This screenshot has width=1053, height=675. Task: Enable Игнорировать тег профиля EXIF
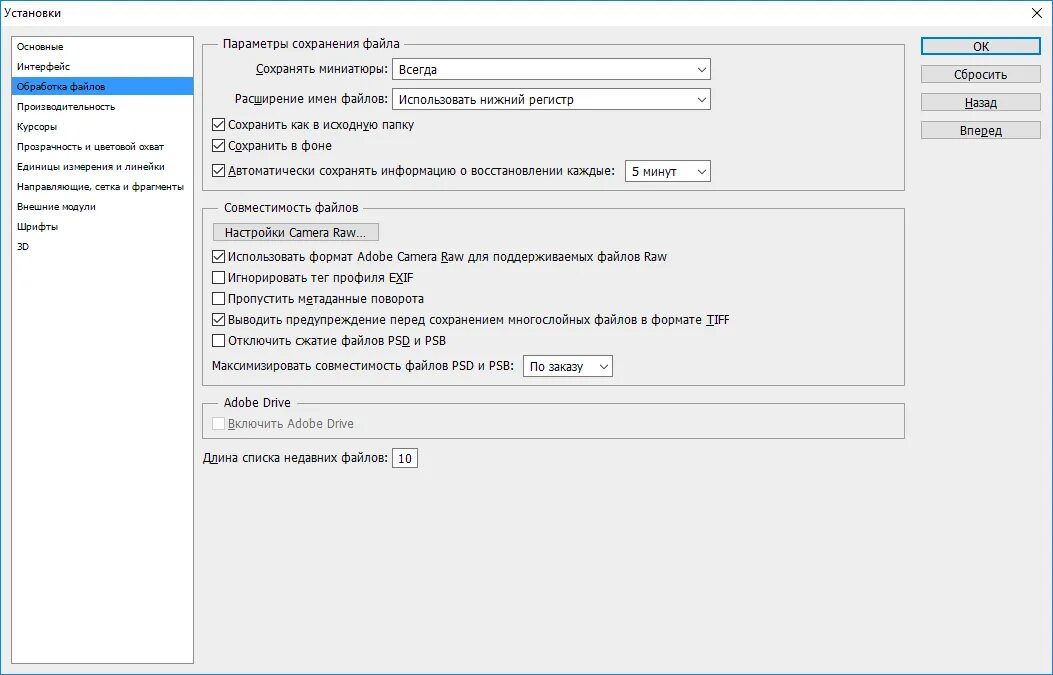coord(218,277)
